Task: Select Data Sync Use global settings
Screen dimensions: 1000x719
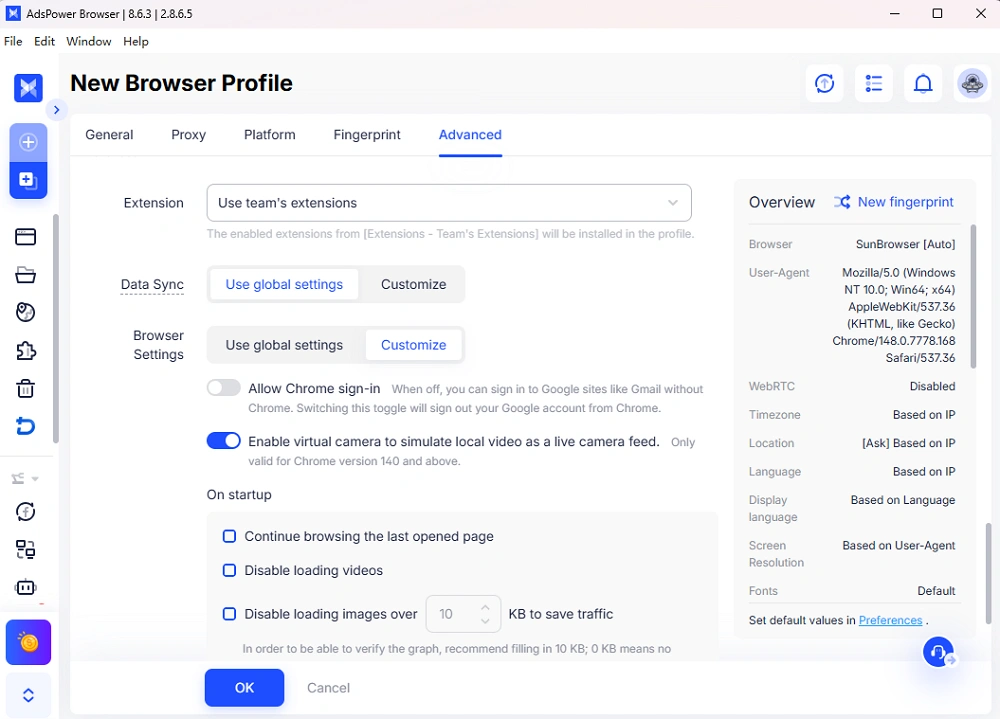Action: click(x=284, y=285)
